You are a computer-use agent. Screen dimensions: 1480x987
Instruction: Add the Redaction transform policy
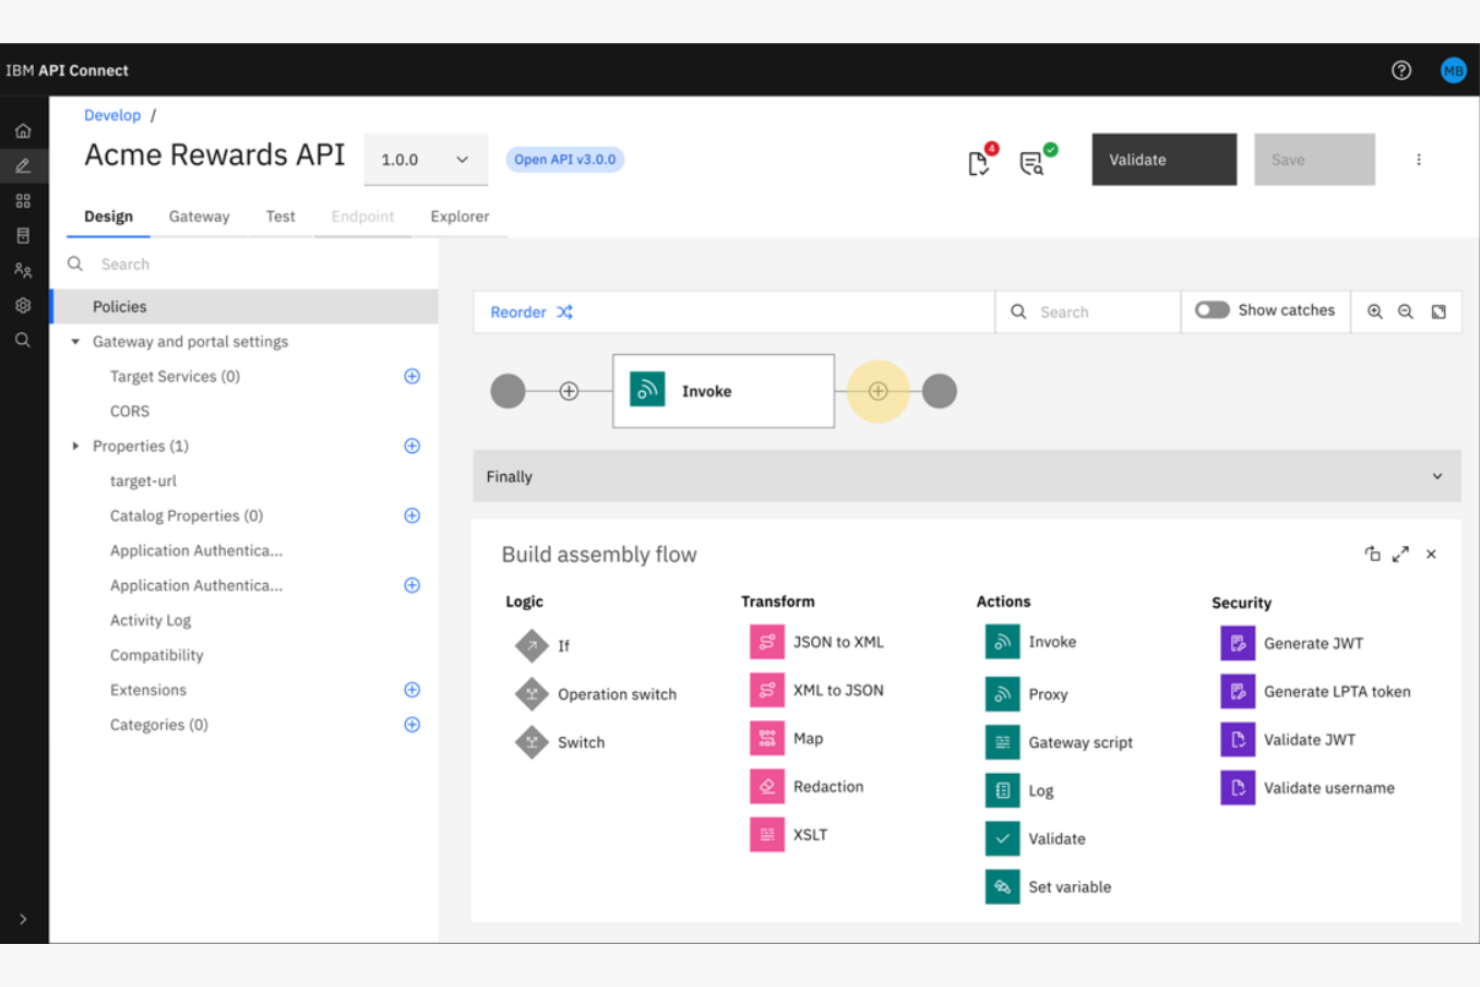pos(807,787)
